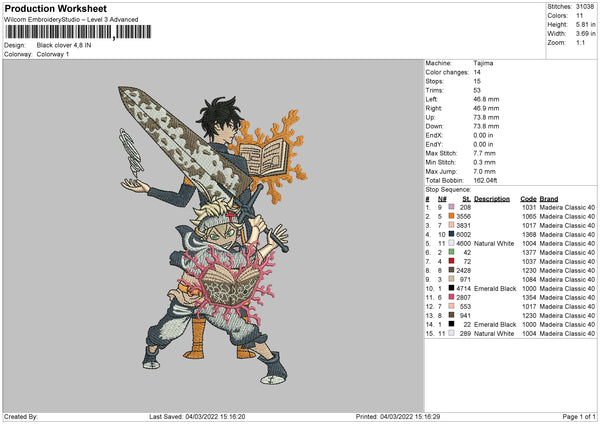Click thread code 1377

click(x=529, y=252)
